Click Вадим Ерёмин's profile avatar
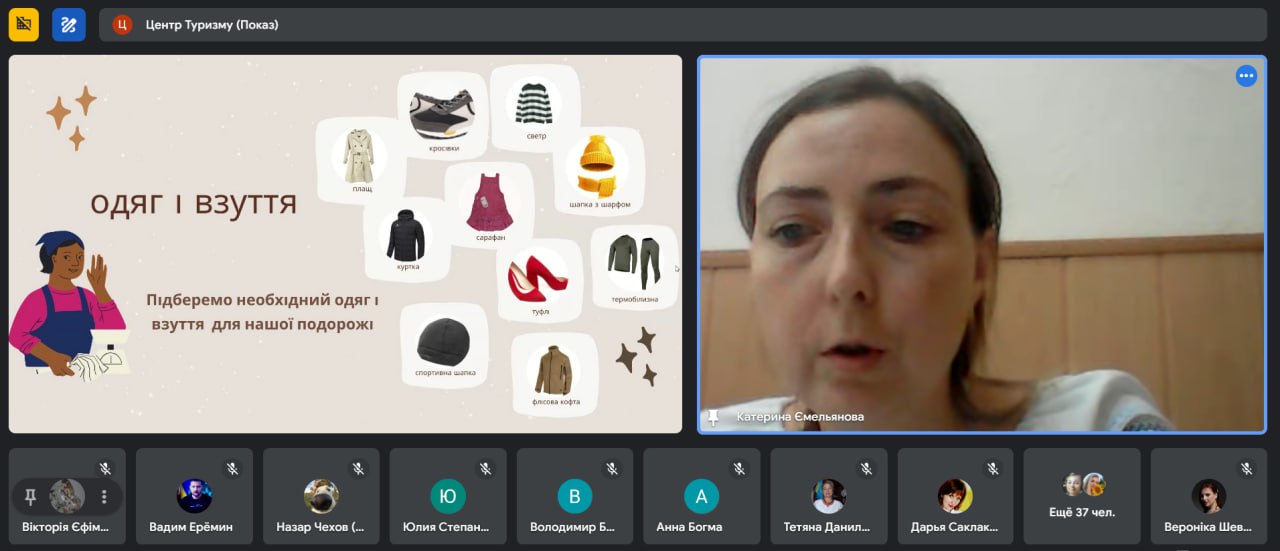 tap(194, 496)
